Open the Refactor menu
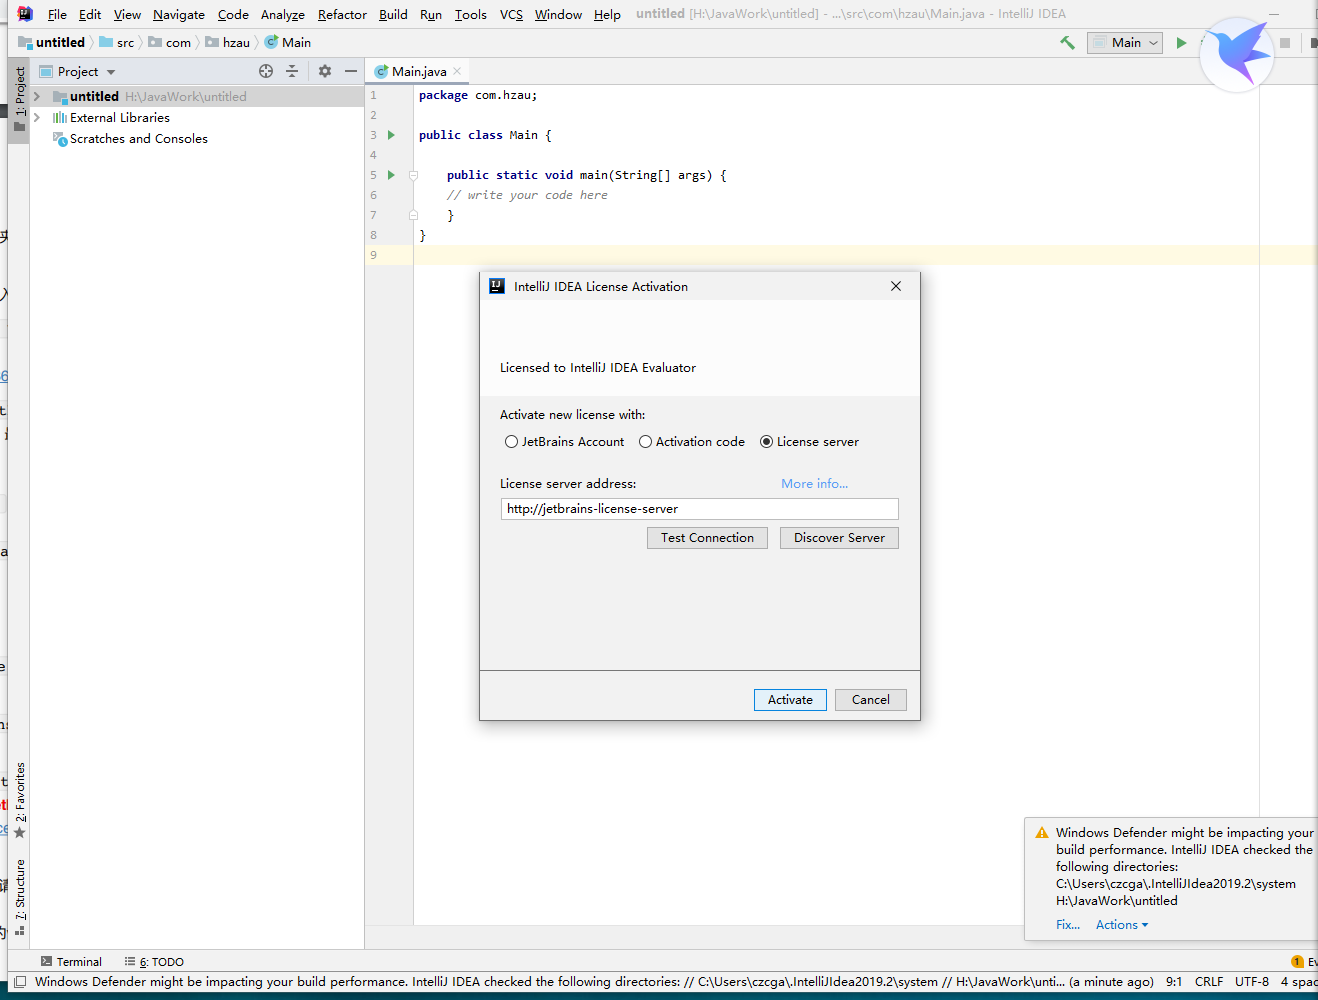The width and height of the screenshot is (1318, 1000). (342, 14)
